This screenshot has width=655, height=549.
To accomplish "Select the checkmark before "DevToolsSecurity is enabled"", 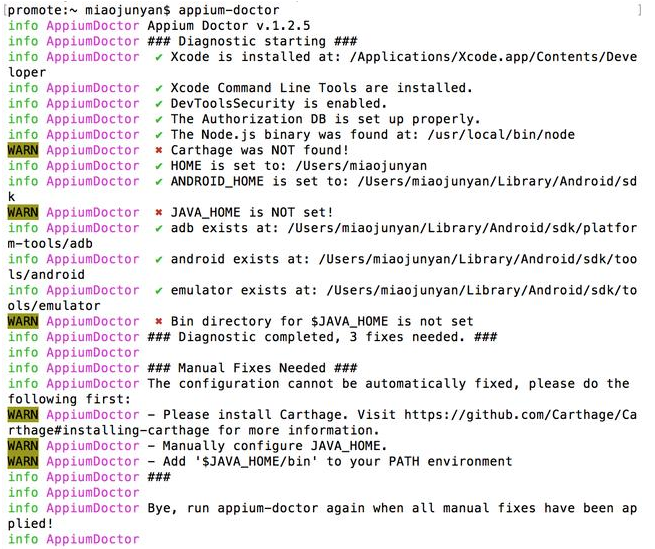I will point(159,104).
